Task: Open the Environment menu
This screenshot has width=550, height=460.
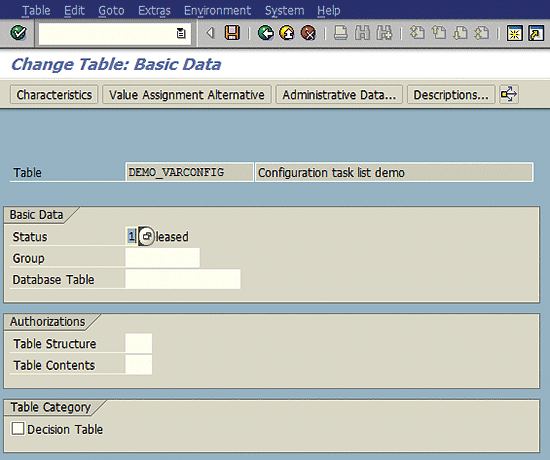Action: point(217,11)
